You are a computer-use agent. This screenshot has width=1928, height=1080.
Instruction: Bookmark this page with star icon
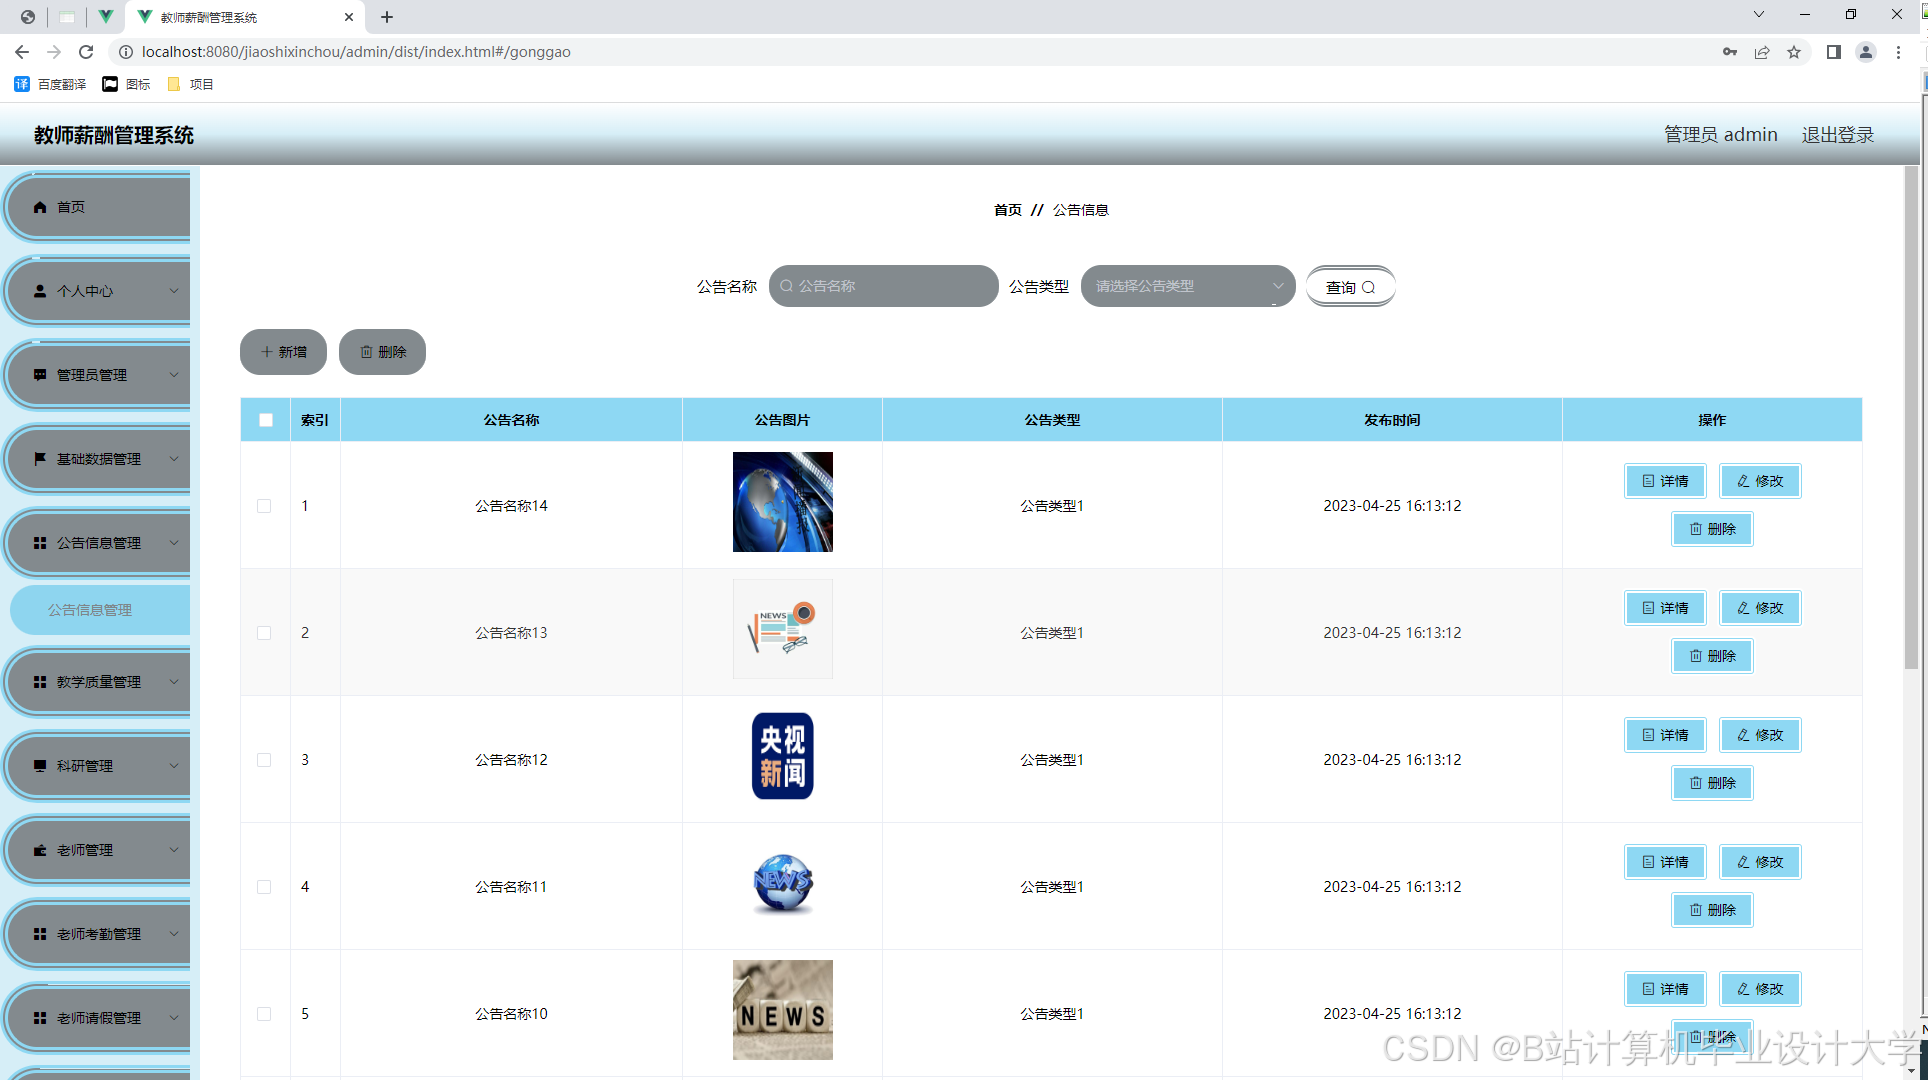tap(1794, 52)
